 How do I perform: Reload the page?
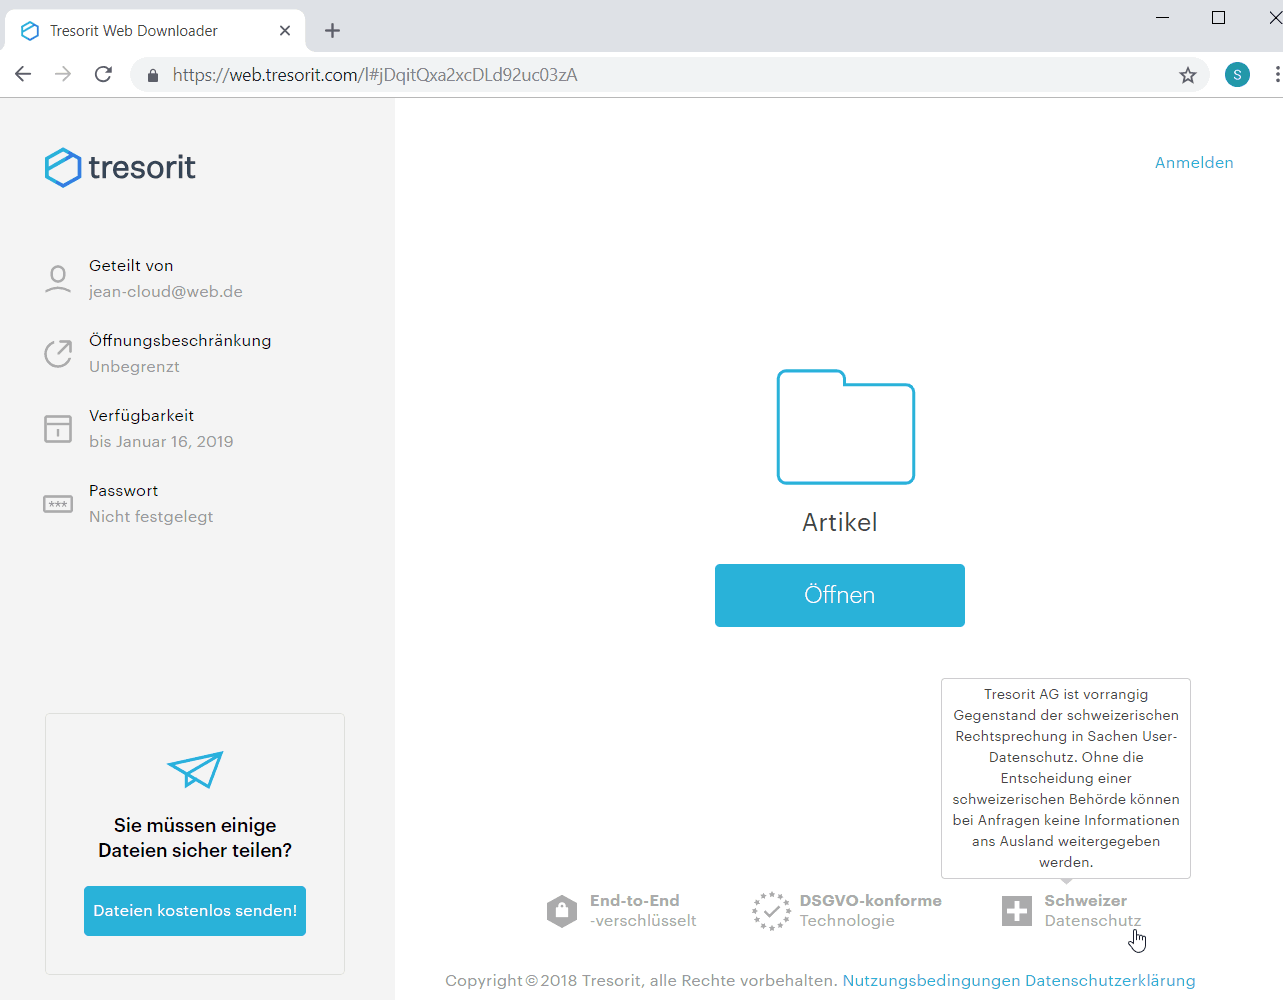pyautogui.click(x=103, y=75)
